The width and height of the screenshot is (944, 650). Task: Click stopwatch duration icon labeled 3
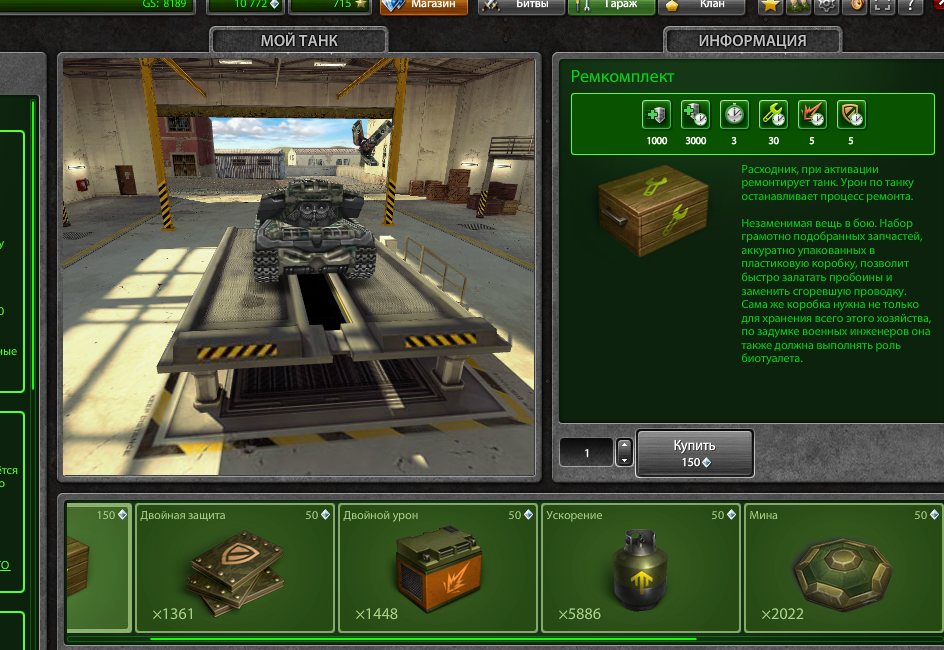tap(734, 114)
